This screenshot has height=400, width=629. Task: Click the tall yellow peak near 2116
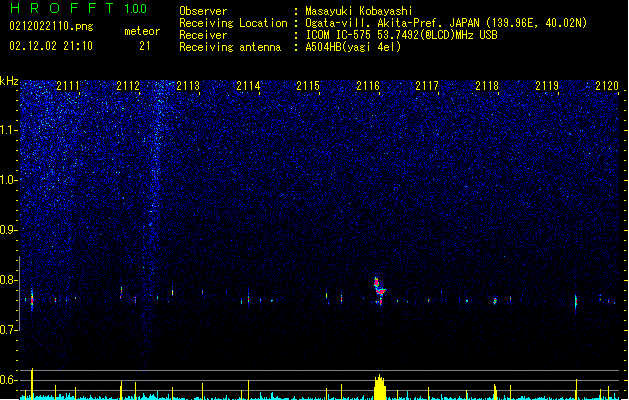coord(379,387)
